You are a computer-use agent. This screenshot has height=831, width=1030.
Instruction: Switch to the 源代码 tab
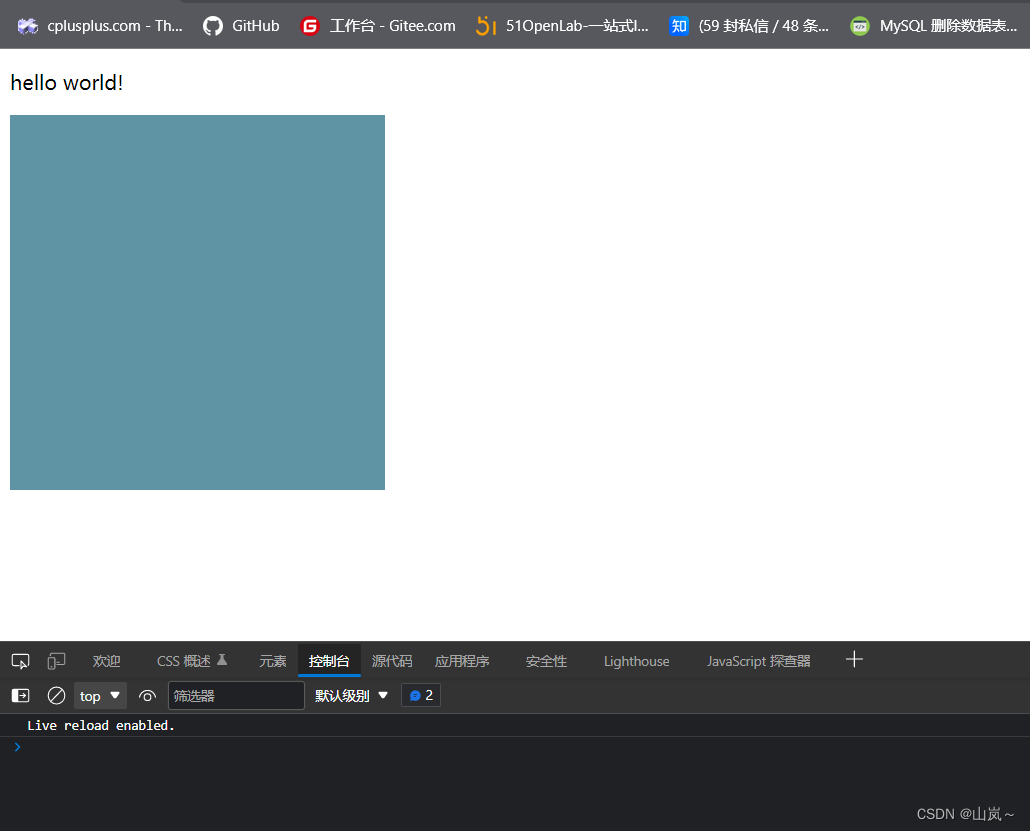[x=392, y=661]
